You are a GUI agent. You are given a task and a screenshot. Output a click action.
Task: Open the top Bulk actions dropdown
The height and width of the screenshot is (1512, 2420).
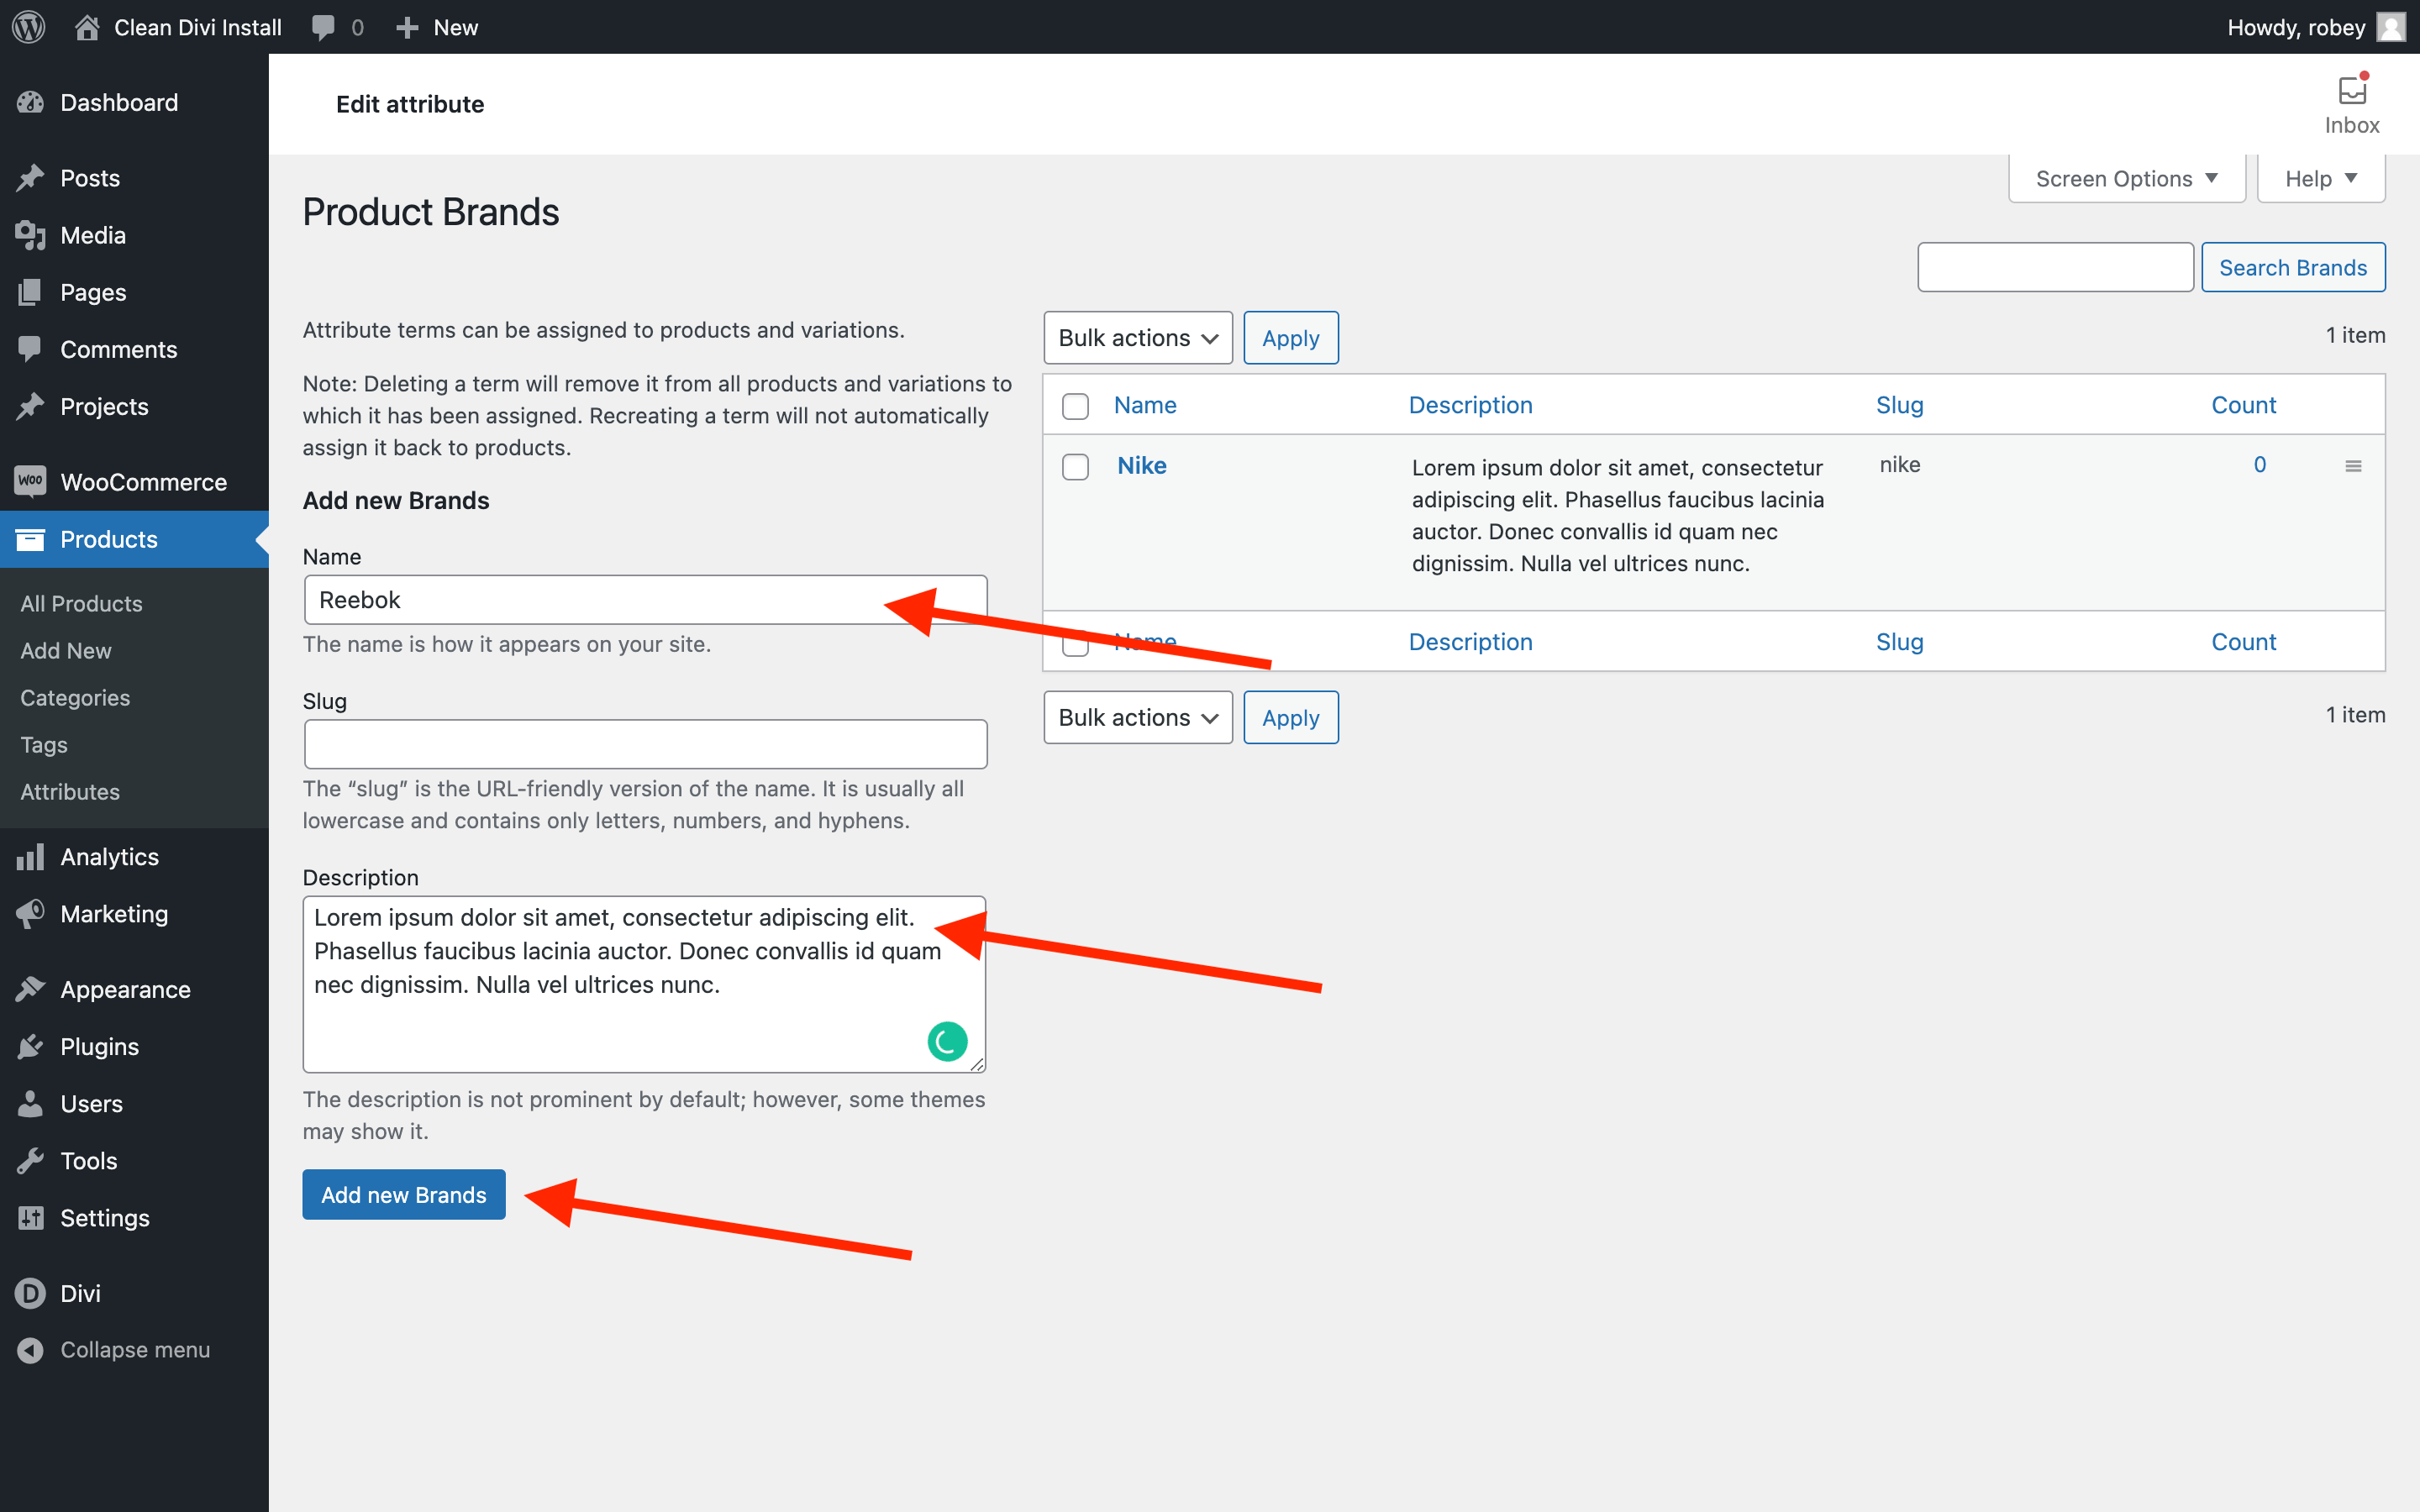(1138, 338)
